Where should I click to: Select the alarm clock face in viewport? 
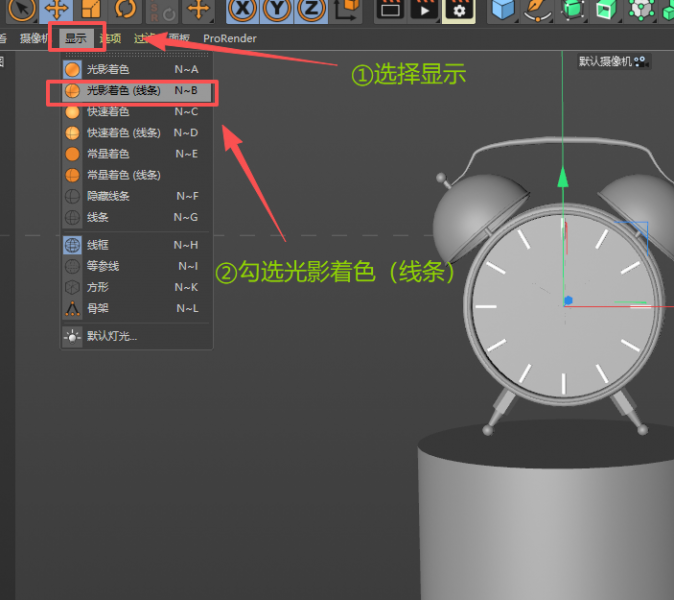pyautogui.click(x=563, y=305)
